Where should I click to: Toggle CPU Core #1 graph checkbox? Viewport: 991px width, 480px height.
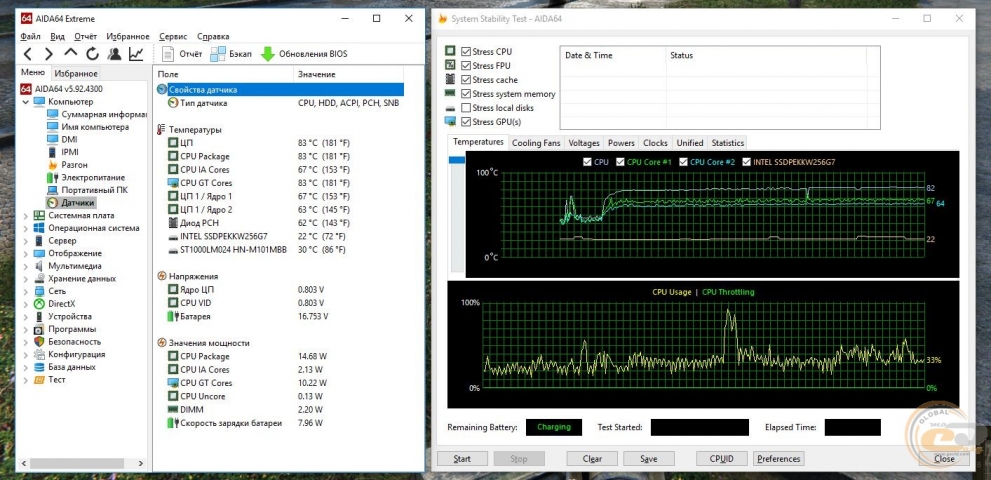click(620, 162)
